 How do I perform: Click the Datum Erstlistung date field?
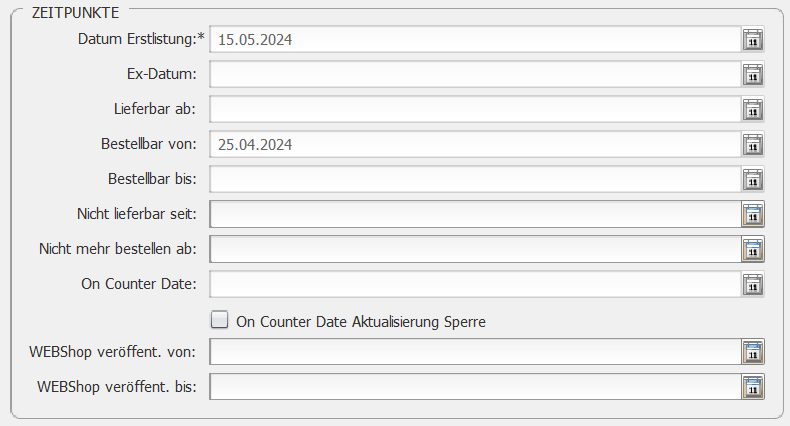tap(475, 39)
